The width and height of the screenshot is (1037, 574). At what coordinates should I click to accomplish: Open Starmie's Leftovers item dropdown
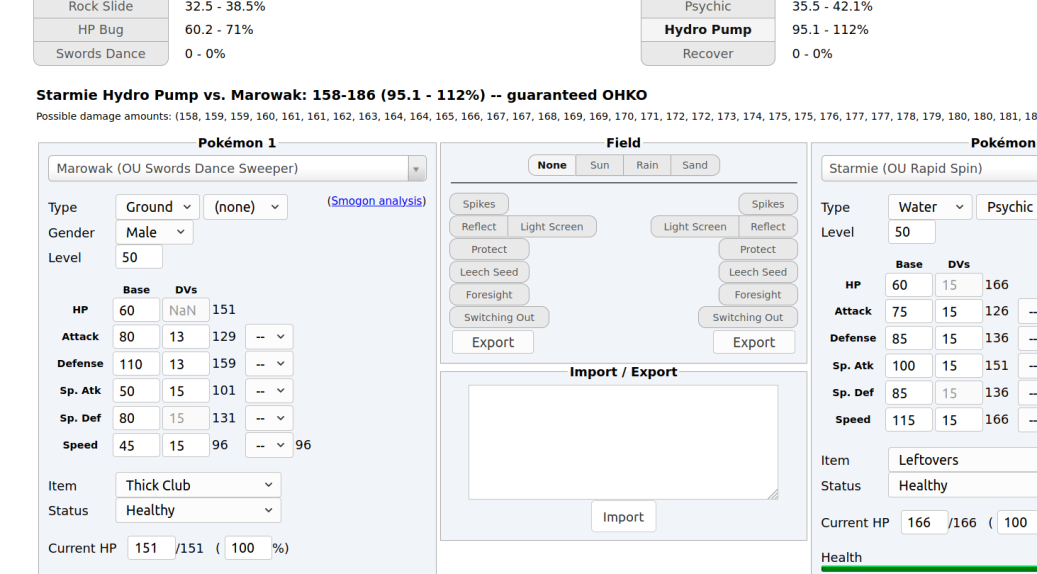[962, 460]
